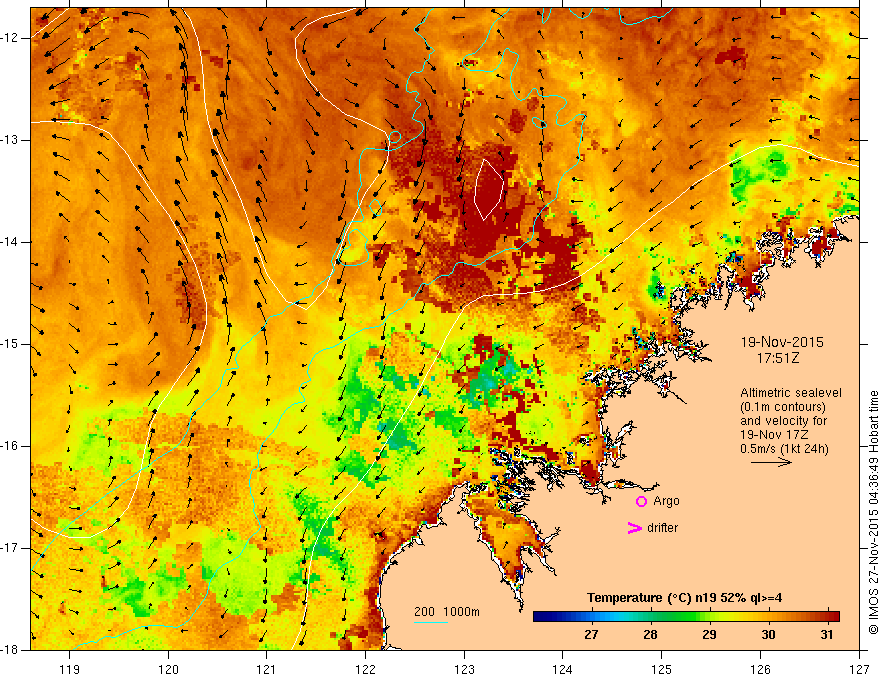Click longitude label '122'
The width and height of the screenshot is (880, 680).
(365, 669)
